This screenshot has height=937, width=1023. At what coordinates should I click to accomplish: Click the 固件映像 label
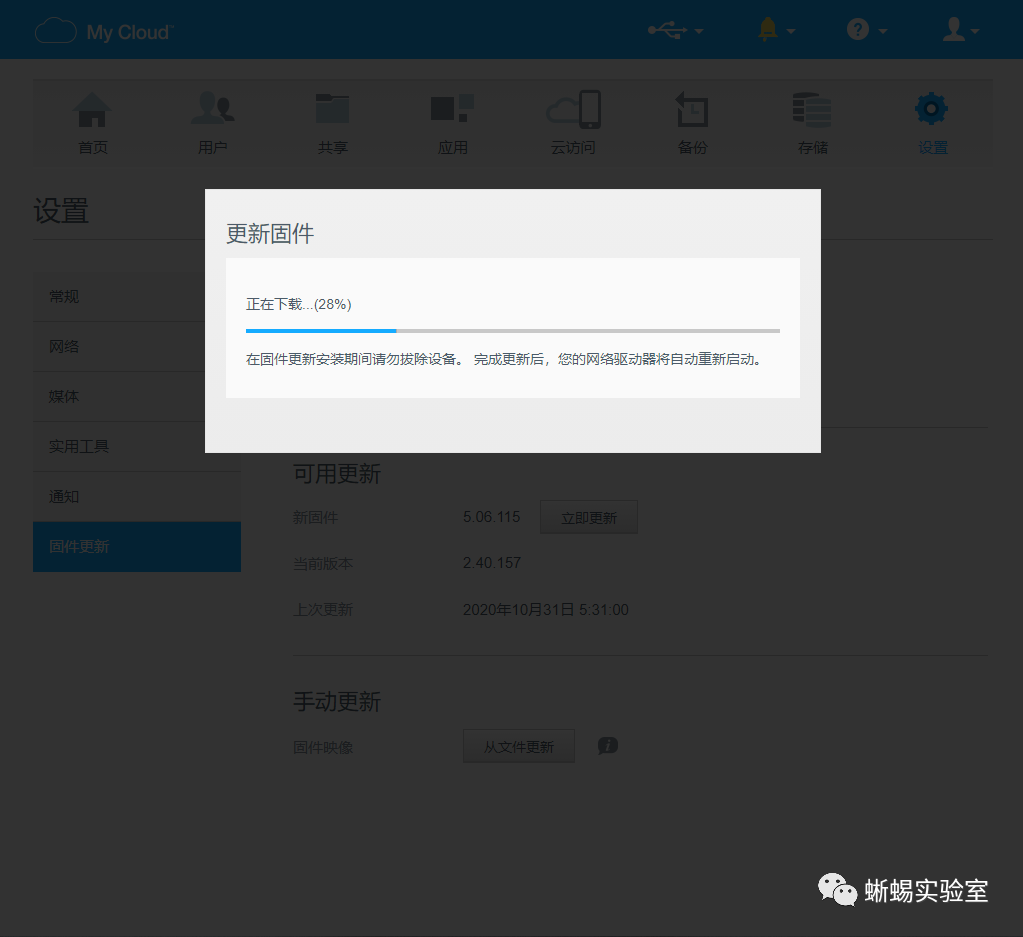pyautogui.click(x=323, y=747)
